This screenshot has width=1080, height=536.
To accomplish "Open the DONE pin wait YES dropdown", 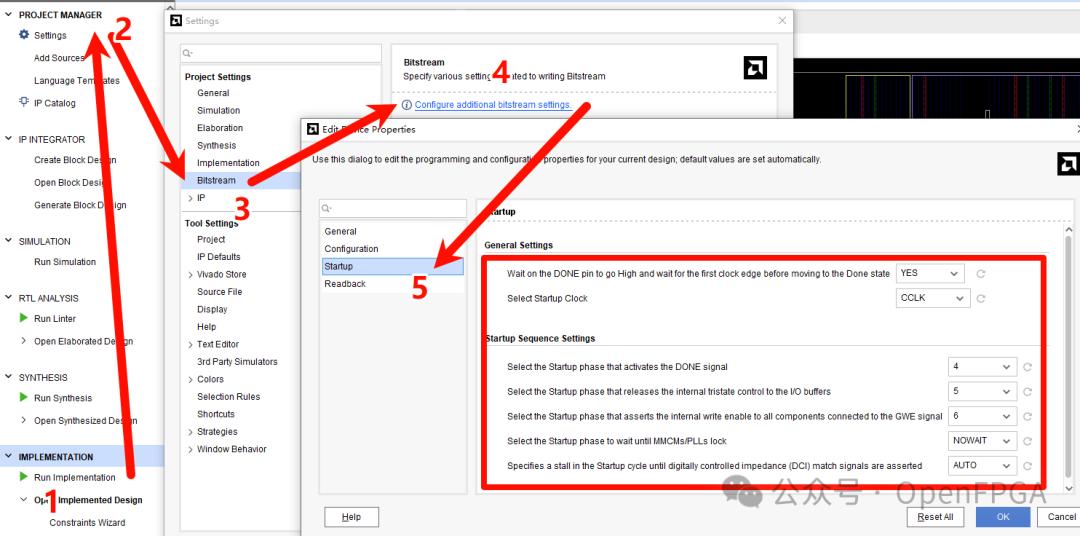I will 929,273.
